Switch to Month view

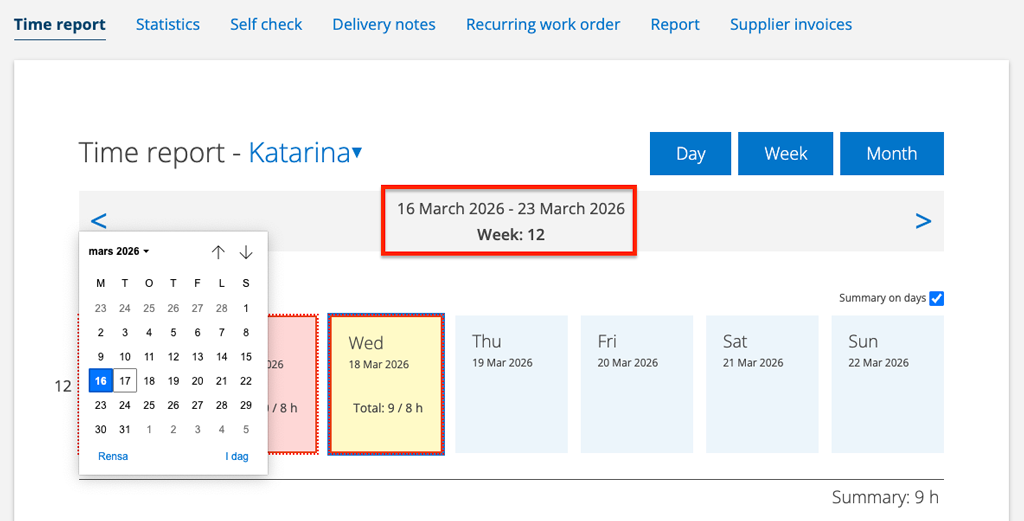pyautogui.click(x=891, y=154)
